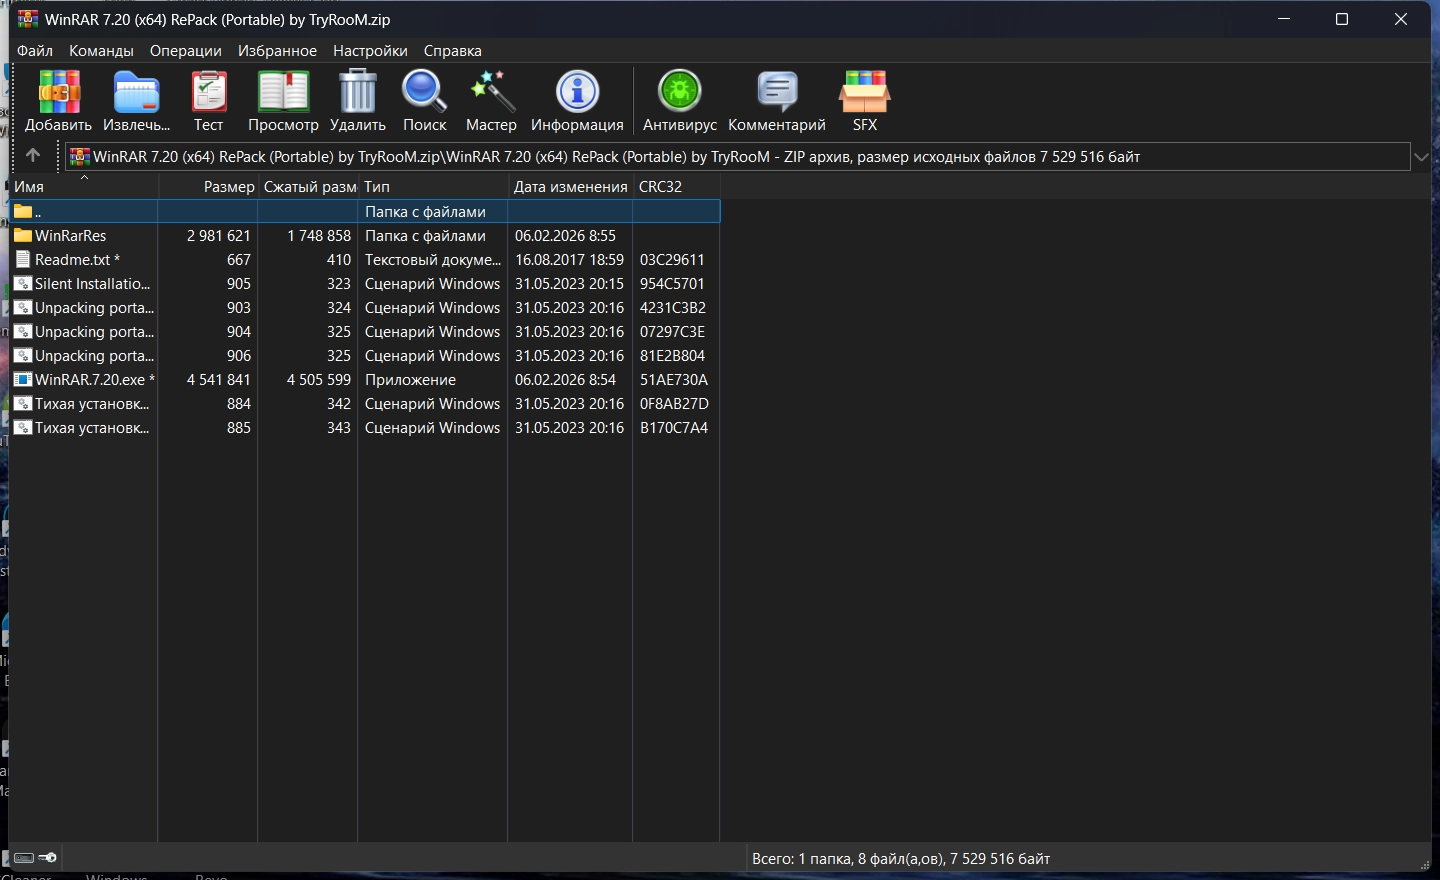Sort by the Дата изменения column header
This screenshot has height=880, width=1440.
click(x=570, y=187)
